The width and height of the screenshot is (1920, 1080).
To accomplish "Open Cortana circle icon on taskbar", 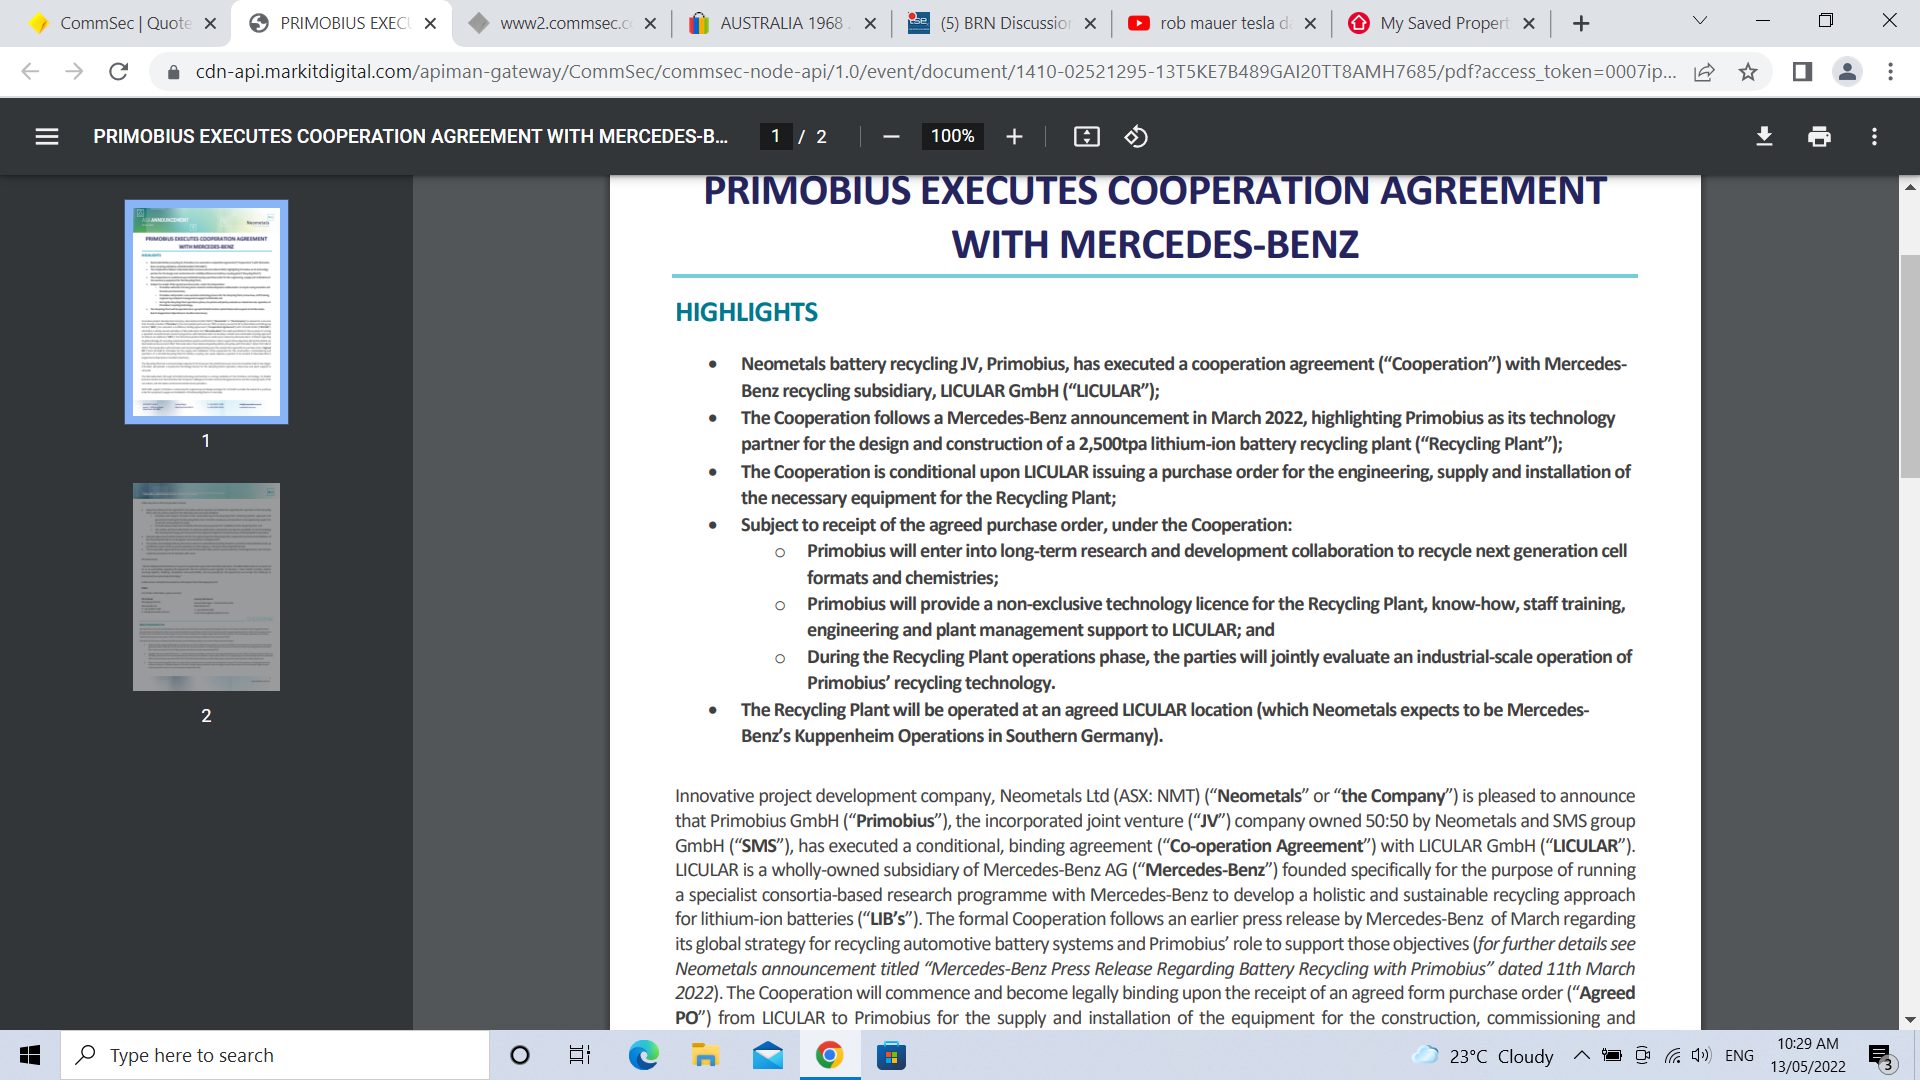I will [519, 1055].
